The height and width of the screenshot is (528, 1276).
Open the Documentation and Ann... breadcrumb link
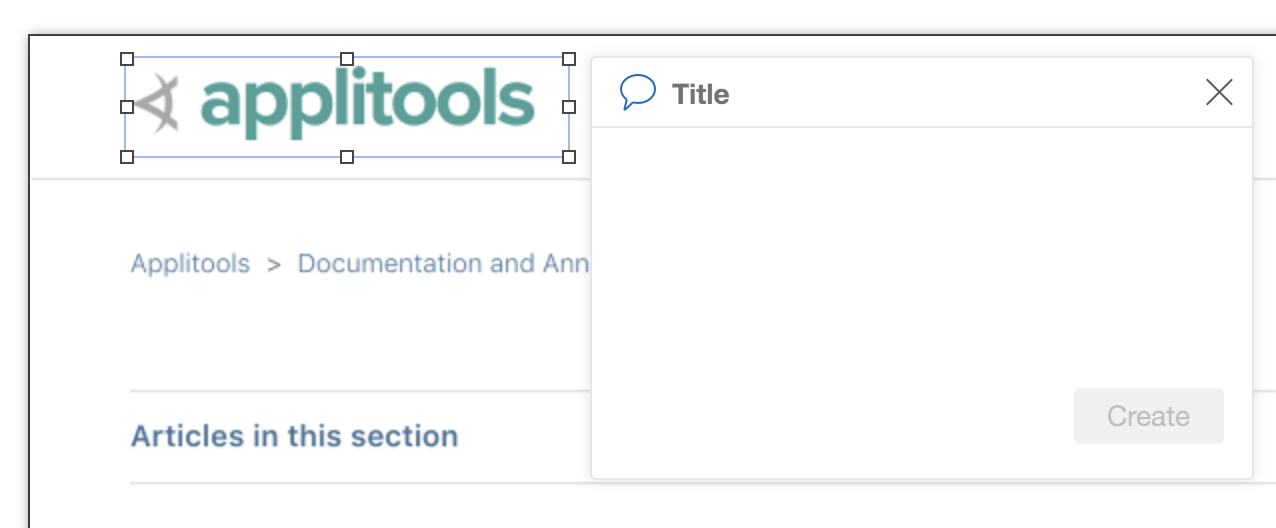(x=444, y=264)
